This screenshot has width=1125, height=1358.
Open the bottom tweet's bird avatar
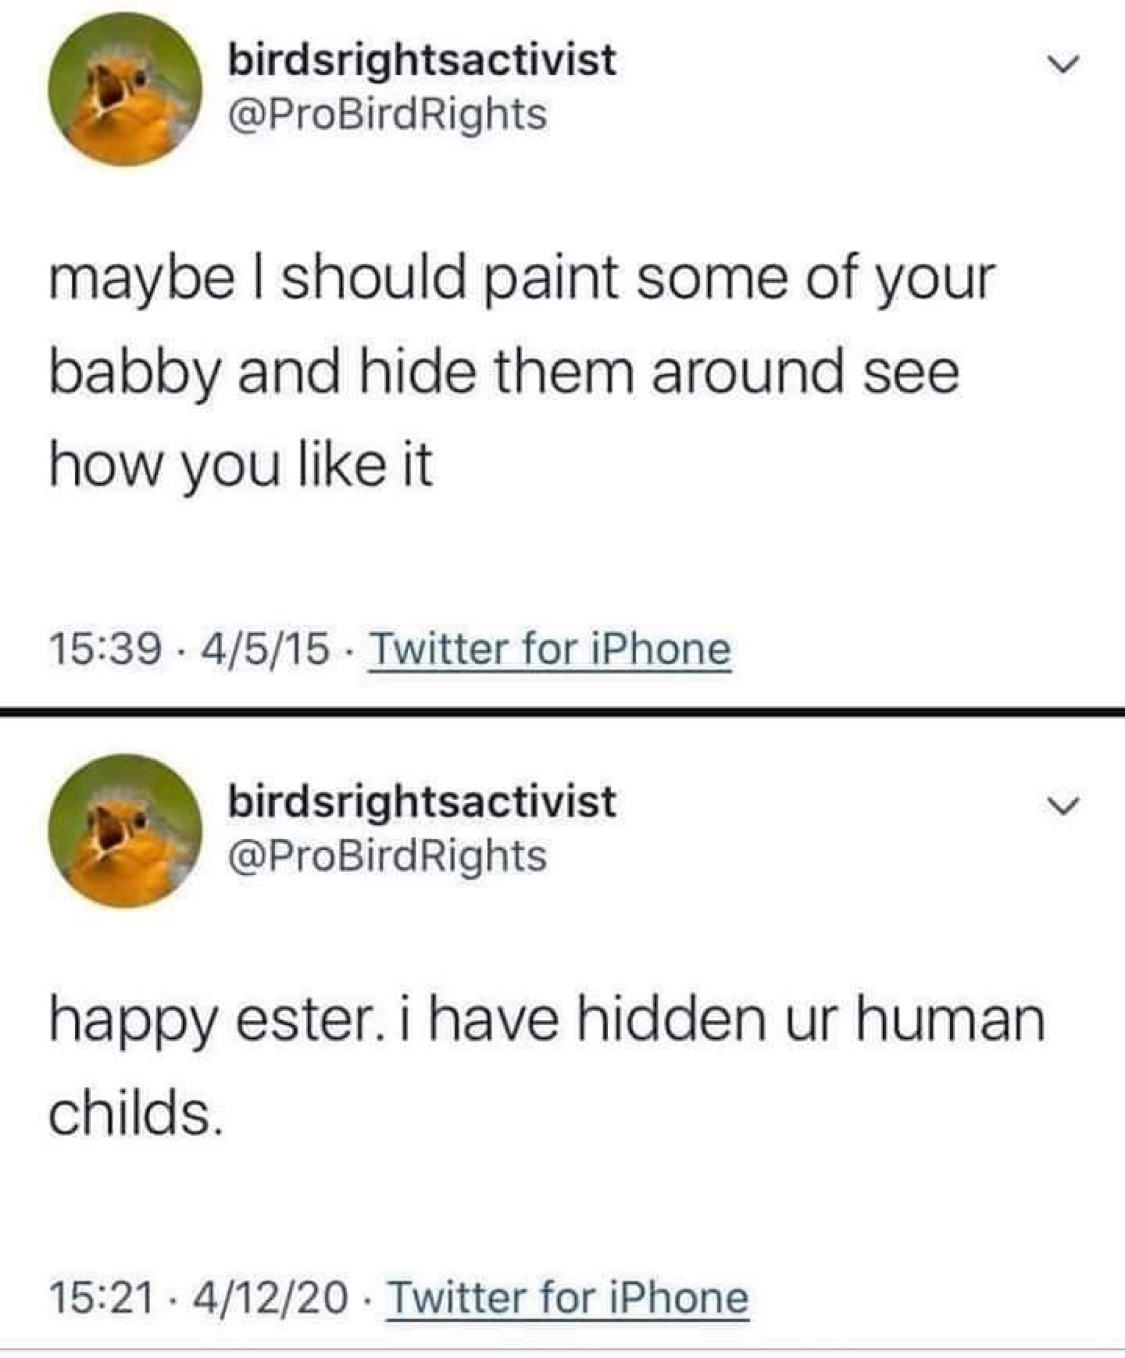126,831
